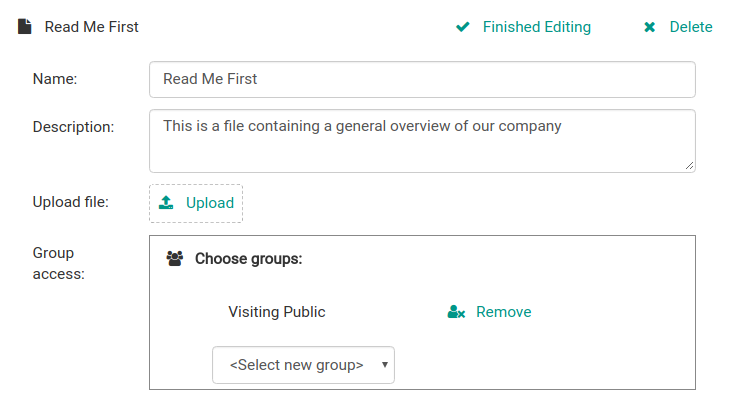The image size is (745, 405).
Task: Click the upload tray arrow icon
Action: tap(167, 203)
